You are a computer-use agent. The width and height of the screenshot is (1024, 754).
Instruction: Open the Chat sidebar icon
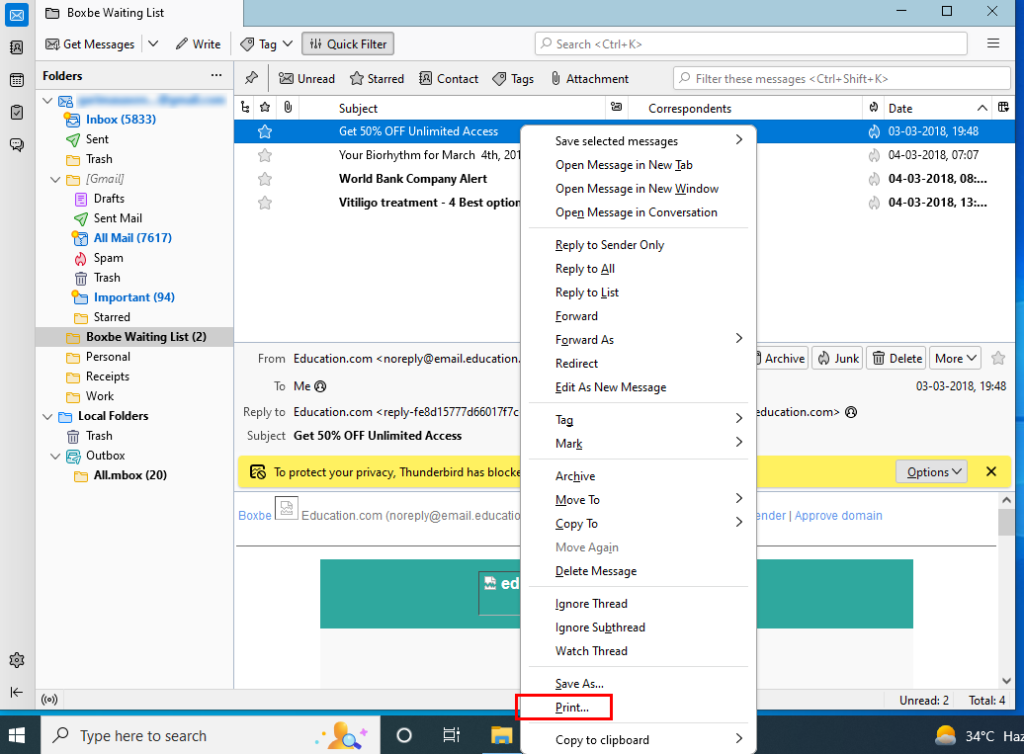click(x=16, y=144)
